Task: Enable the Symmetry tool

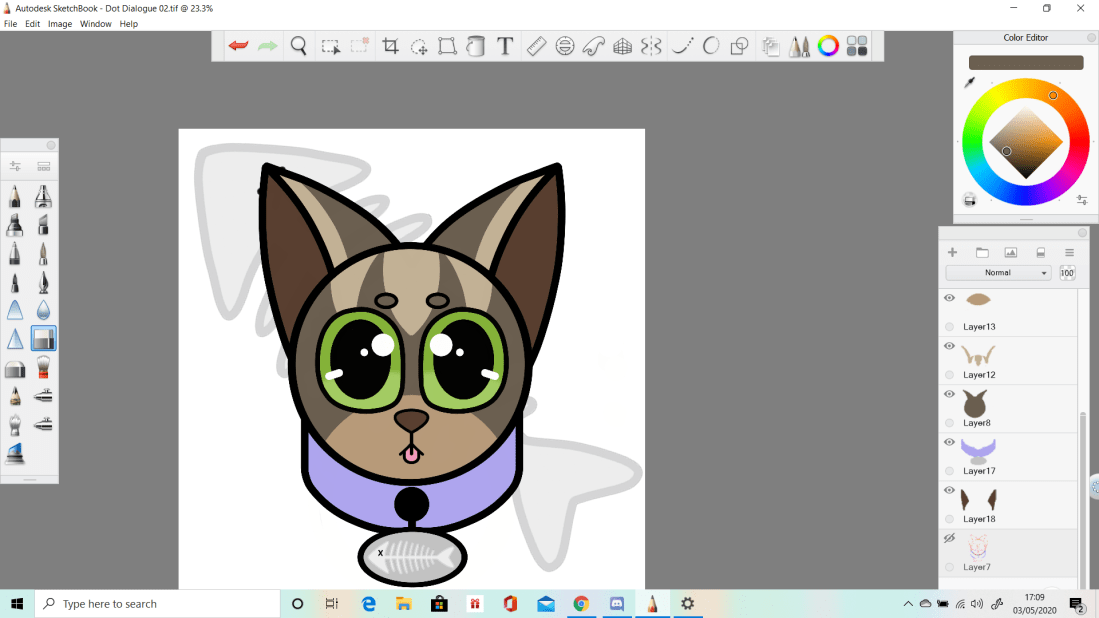Action: (651, 46)
